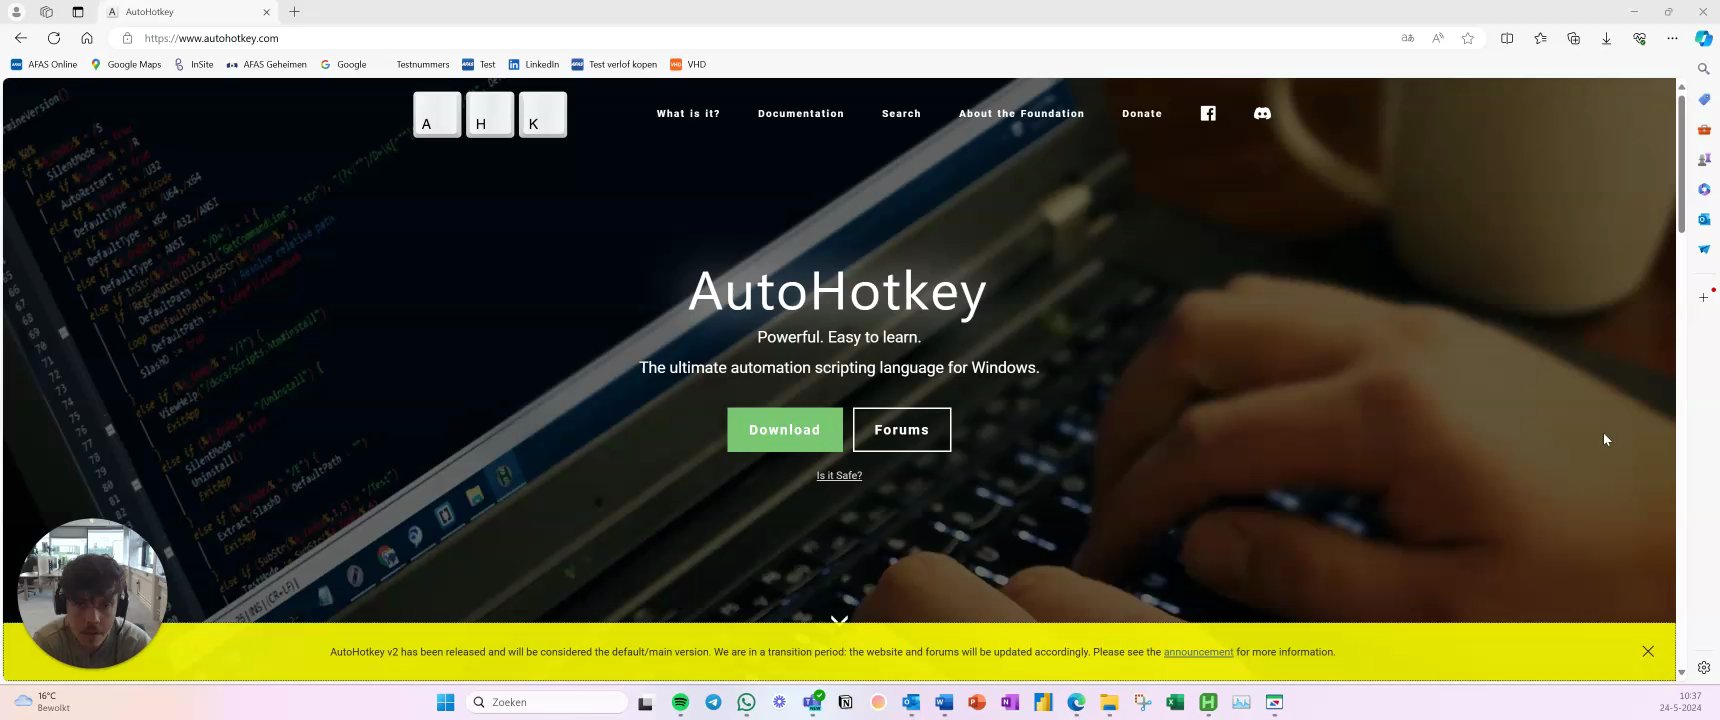
Task: Click the page vertical scrollbar thumb
Action: click(x=1682, y=163)
